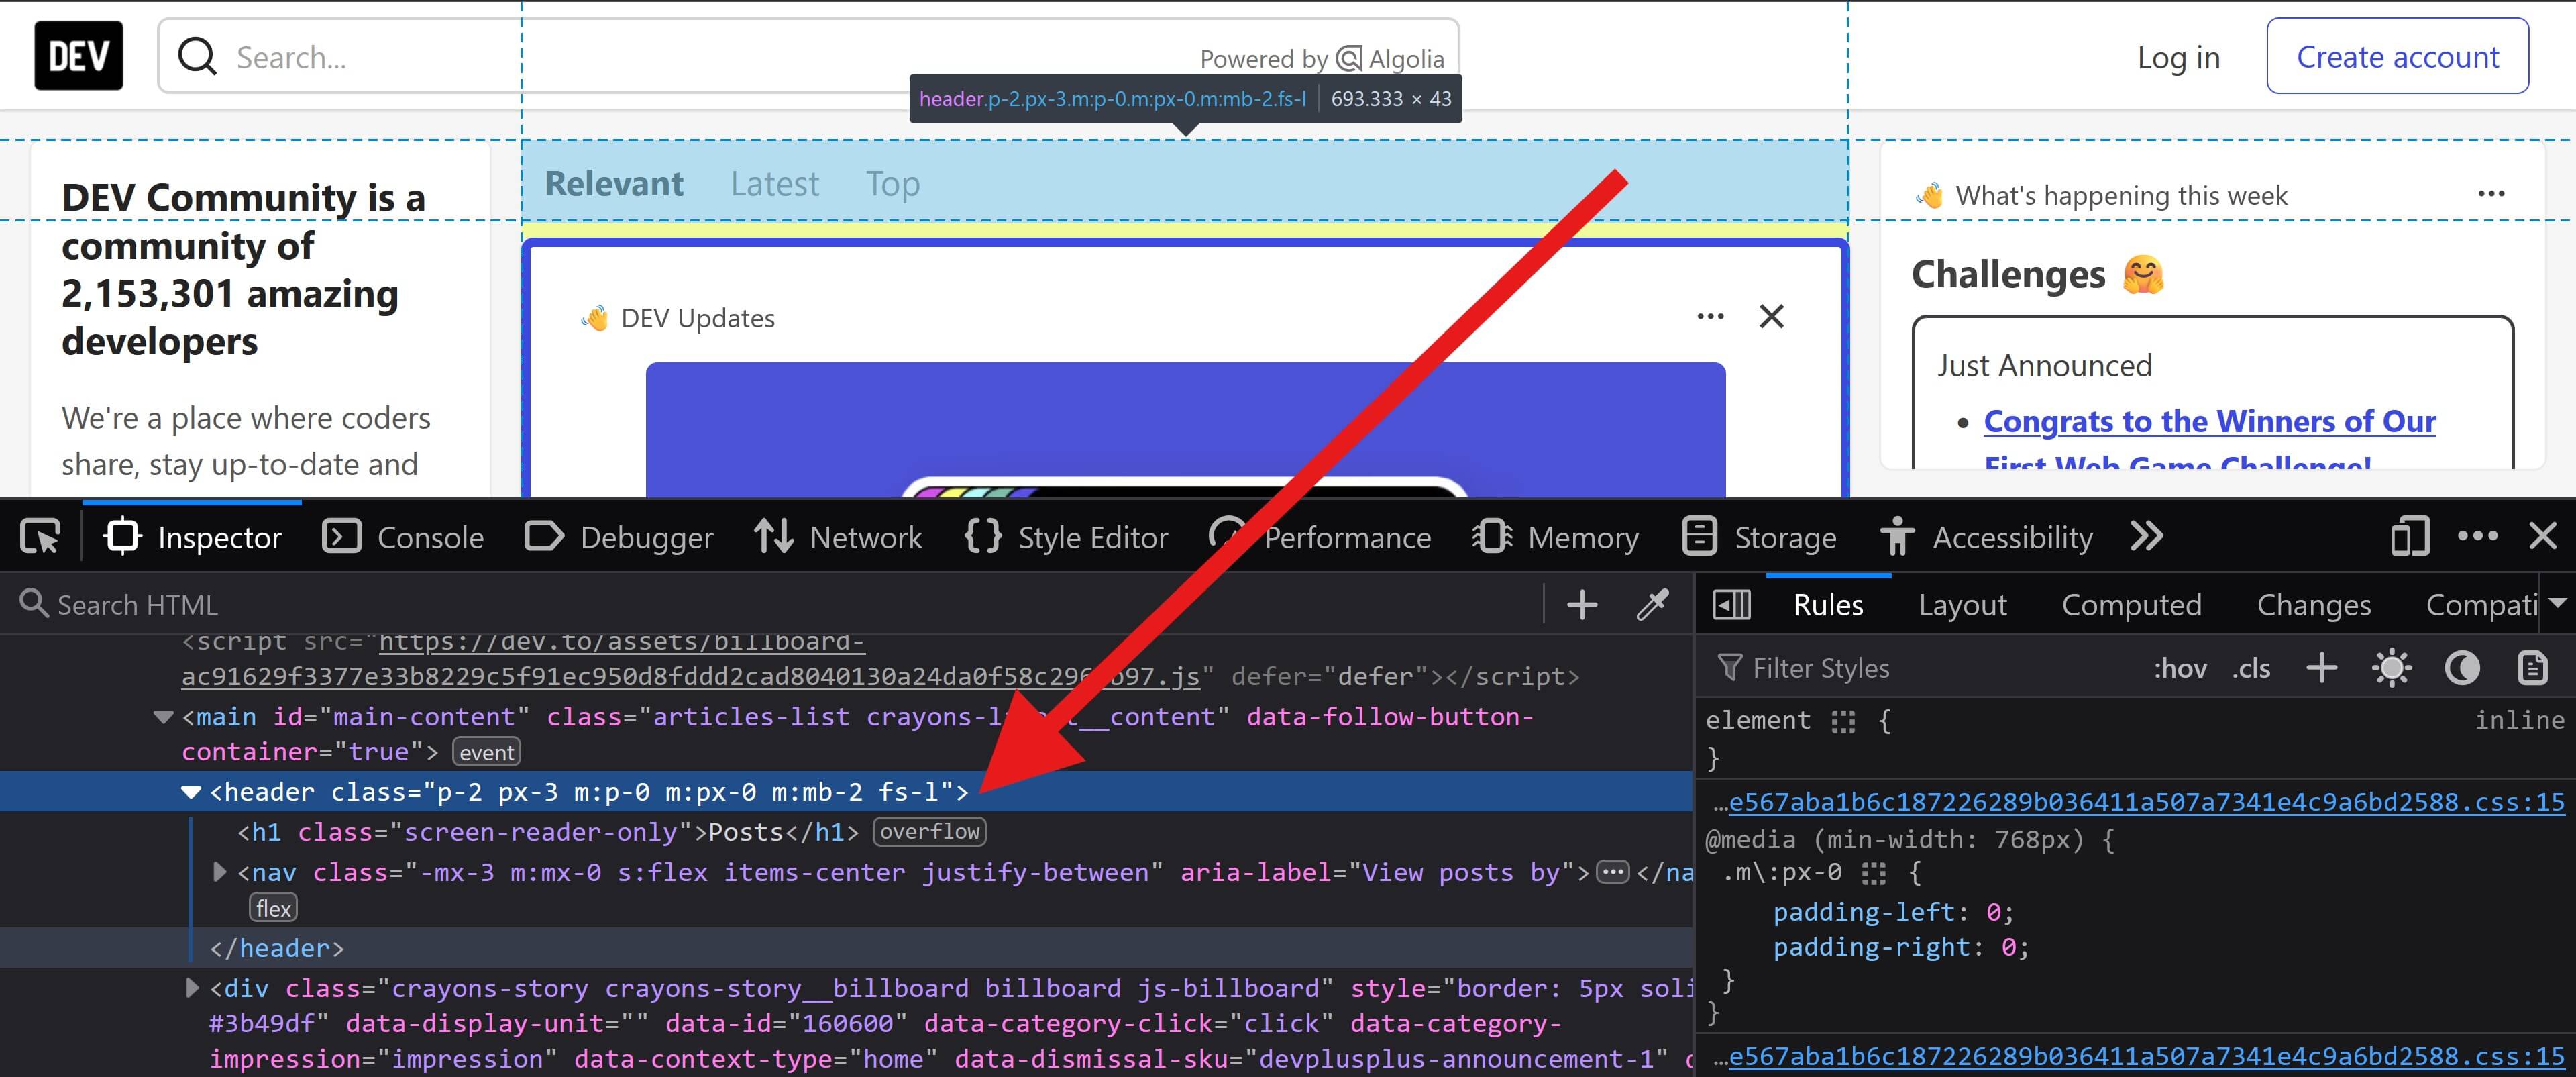Toggle Responsive Design Mode icon
This screenshot has height=1077, width=2576.
tap(2410, 537)
